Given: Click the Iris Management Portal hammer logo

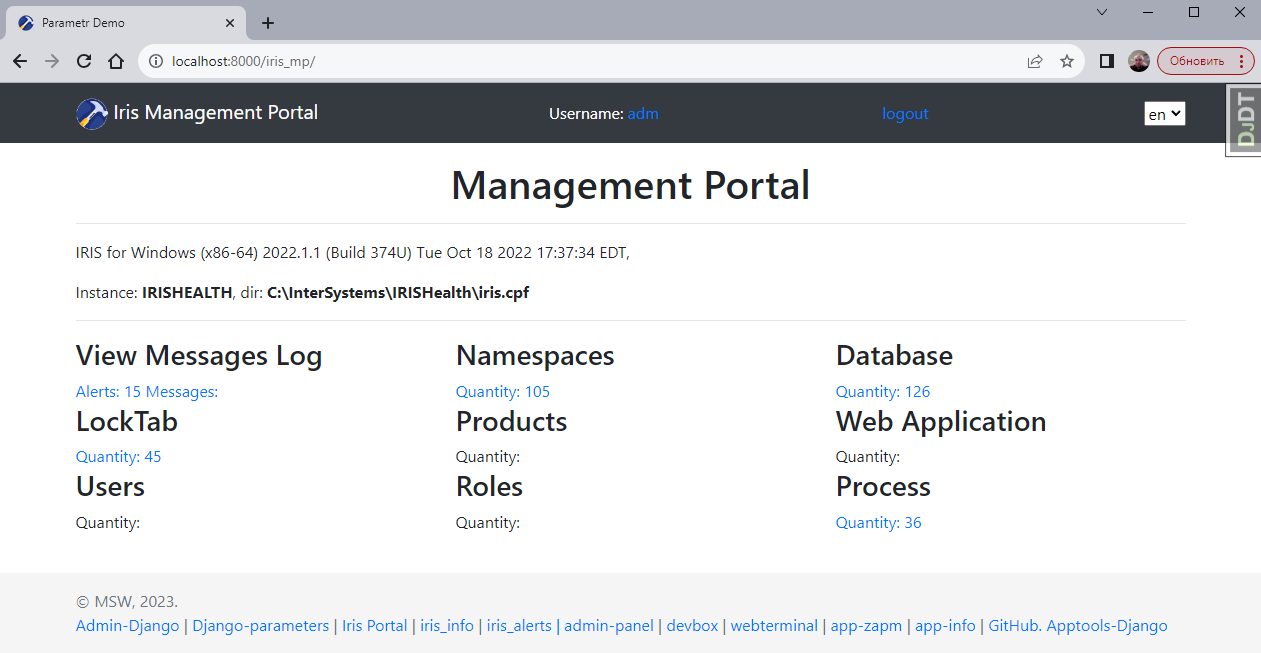Looking at the screenshot, I should click(92, 114).
